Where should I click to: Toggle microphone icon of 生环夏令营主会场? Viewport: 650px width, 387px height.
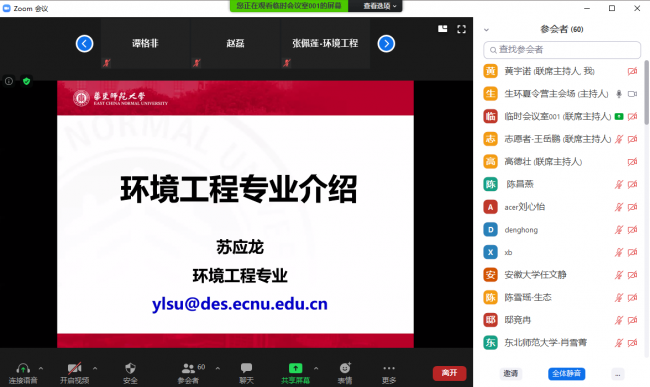(619, 94)
